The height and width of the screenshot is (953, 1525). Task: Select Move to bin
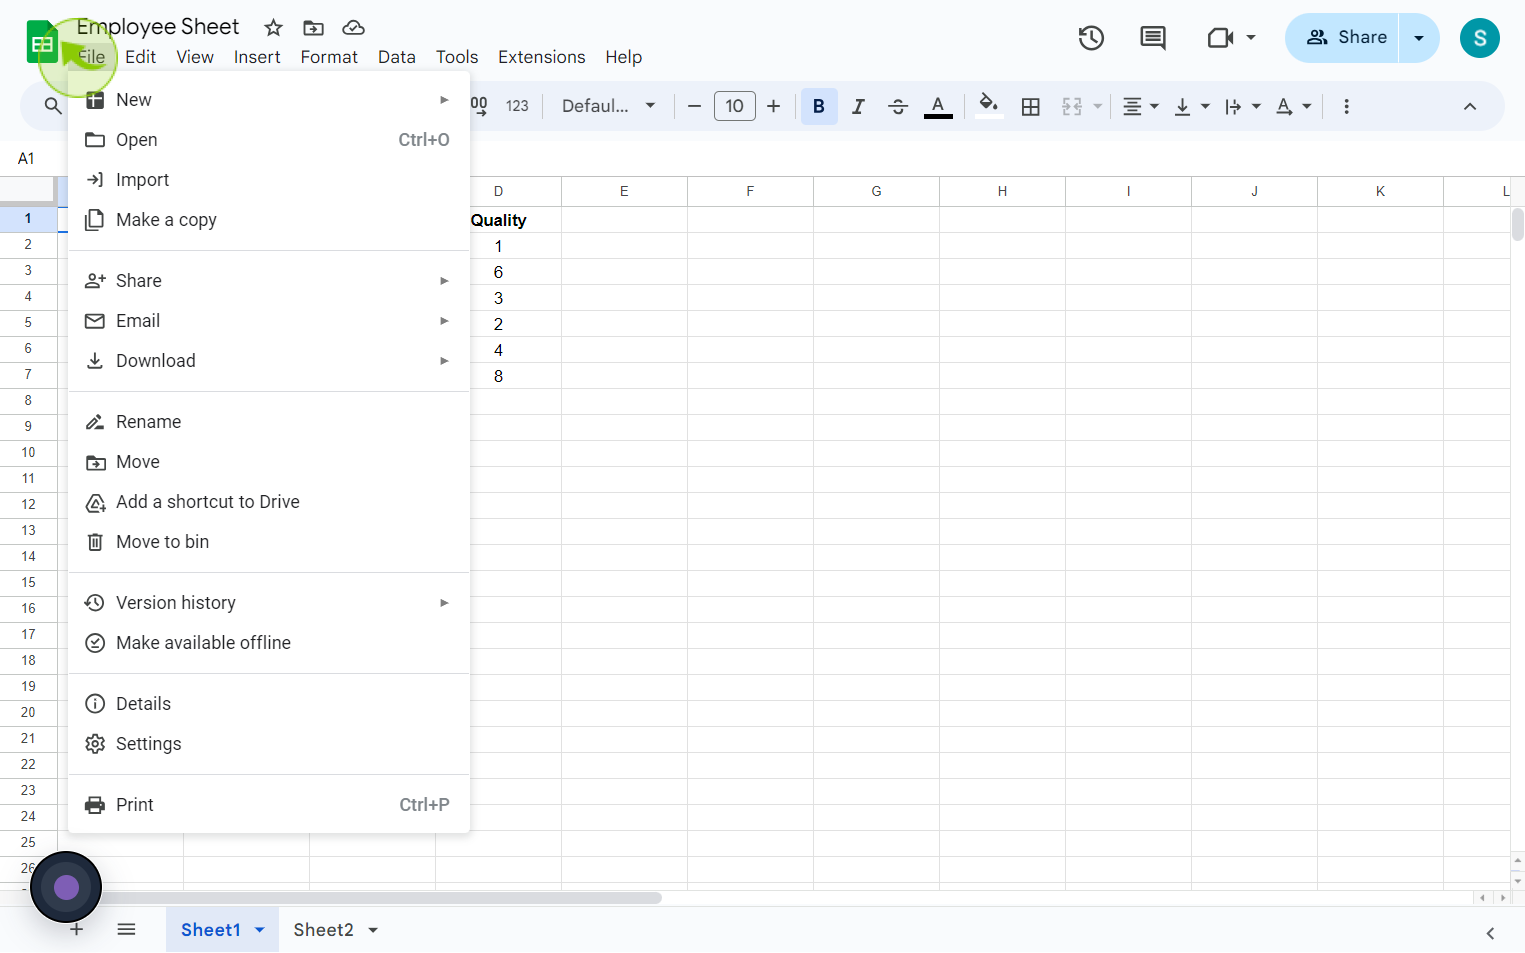point(269,542)
